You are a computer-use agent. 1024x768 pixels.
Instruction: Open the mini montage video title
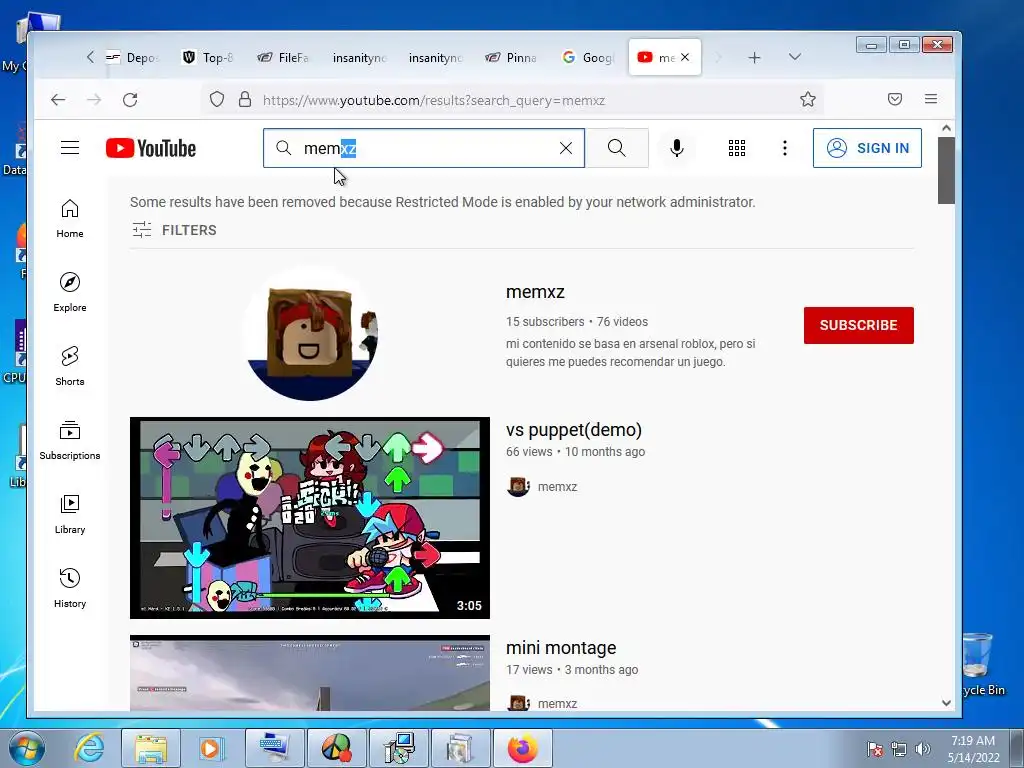click(560, 647)
